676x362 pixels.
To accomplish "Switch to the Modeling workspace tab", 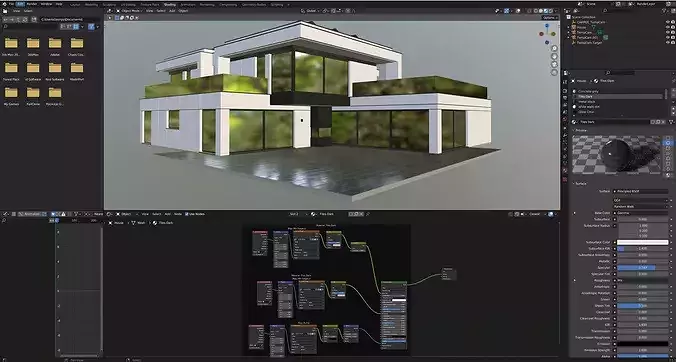I will tap(91, 4).
